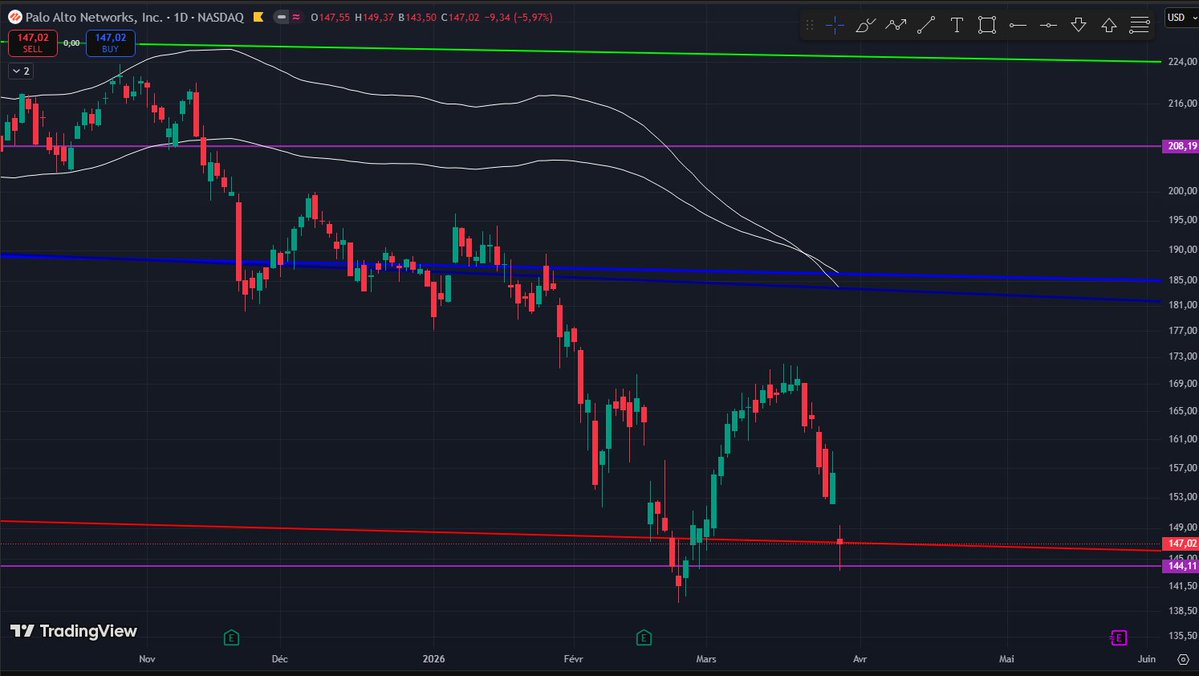Click the Nov label on time axis
This screenshot has height=676, width=1199.
click(x=148, y=659)
